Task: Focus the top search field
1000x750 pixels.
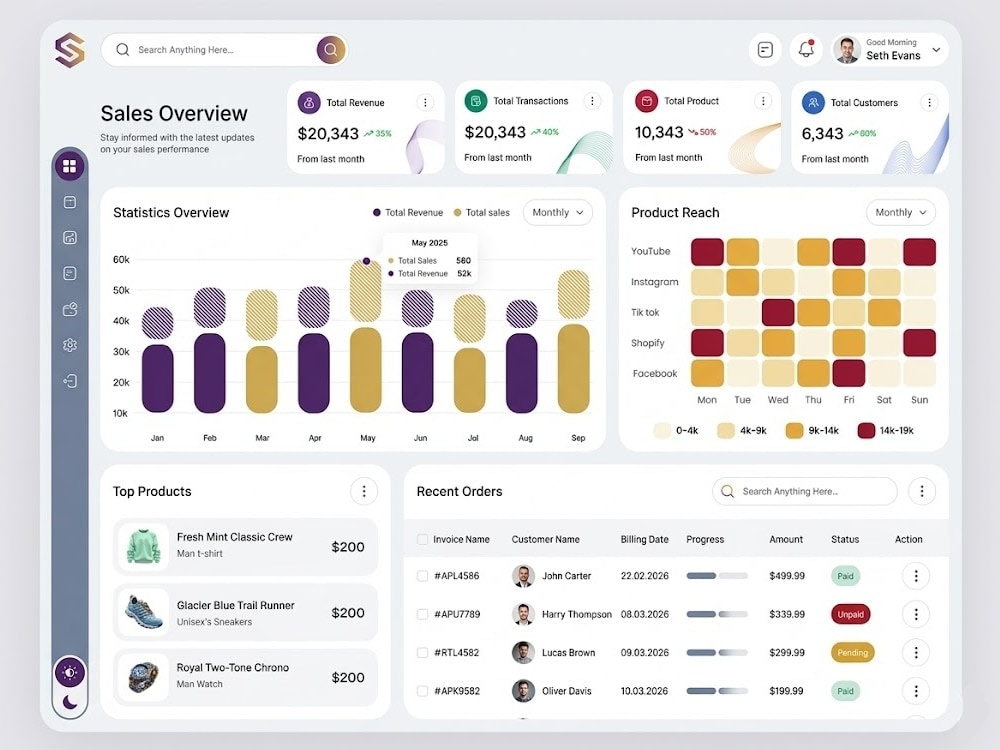Action: (223, 50)
